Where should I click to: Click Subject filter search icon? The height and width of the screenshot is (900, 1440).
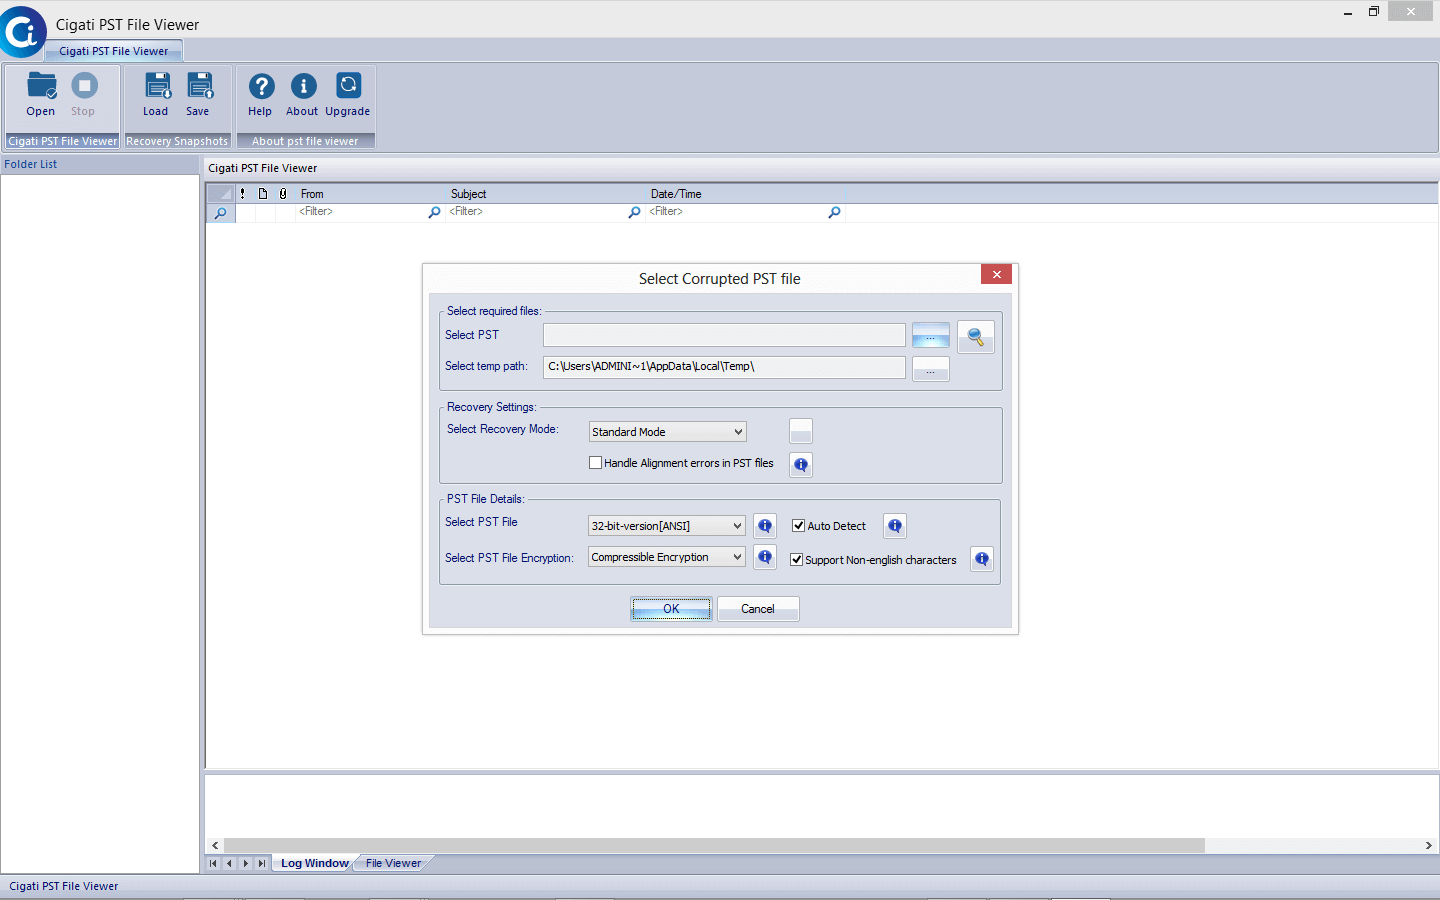pos(634,212)
